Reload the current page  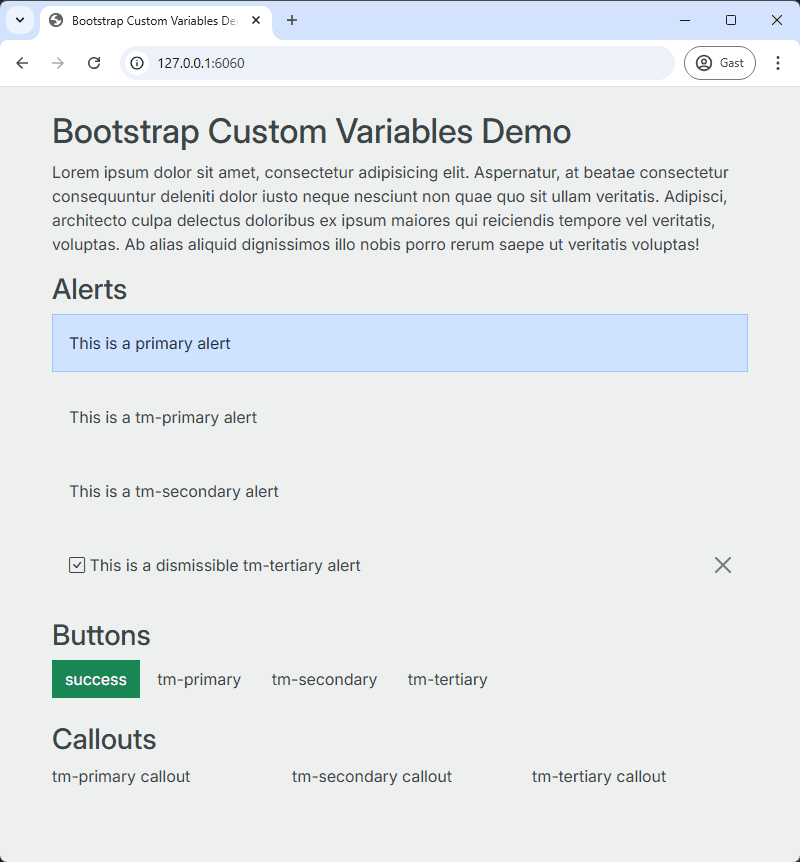tap(94, 63)
